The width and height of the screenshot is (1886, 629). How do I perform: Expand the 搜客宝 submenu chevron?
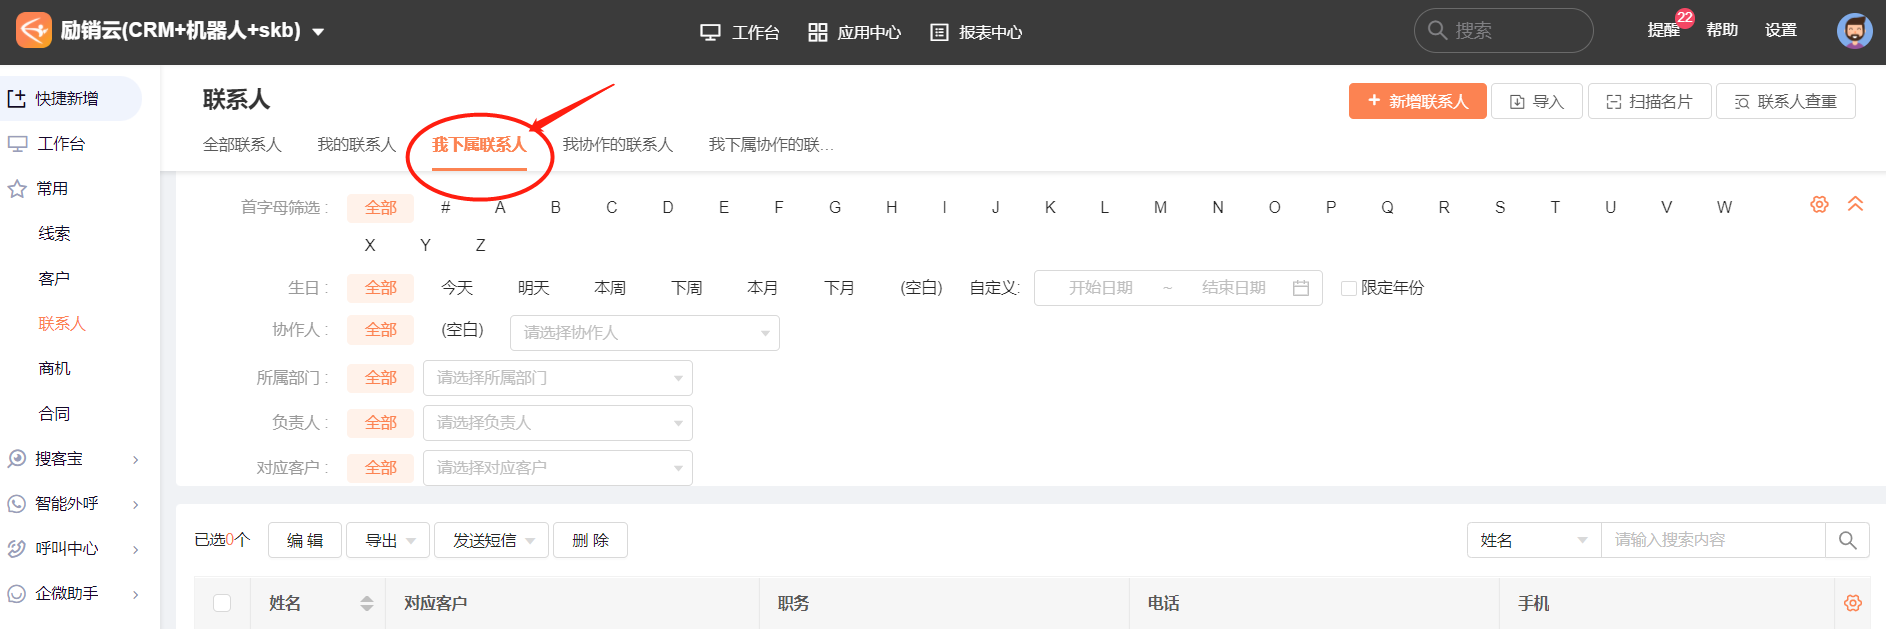(136, 459)
